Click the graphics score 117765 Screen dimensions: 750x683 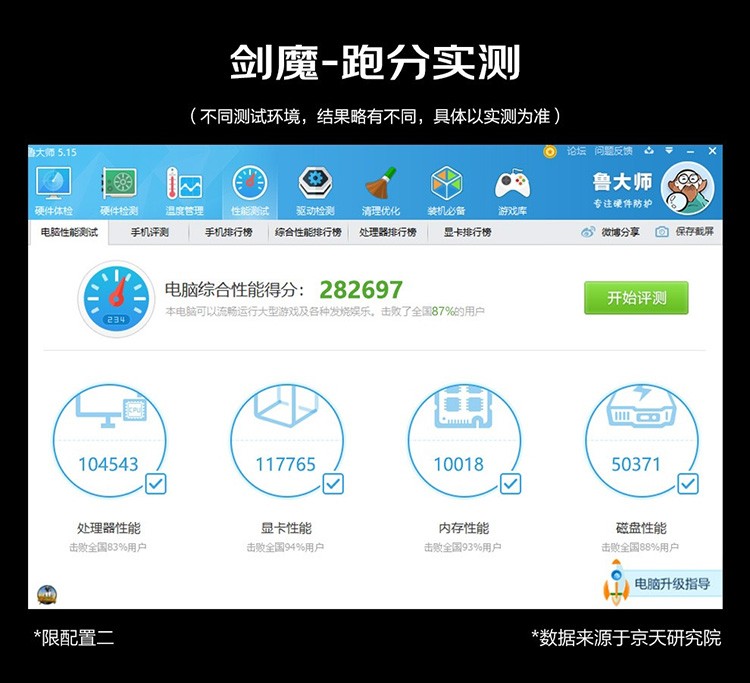286,464
